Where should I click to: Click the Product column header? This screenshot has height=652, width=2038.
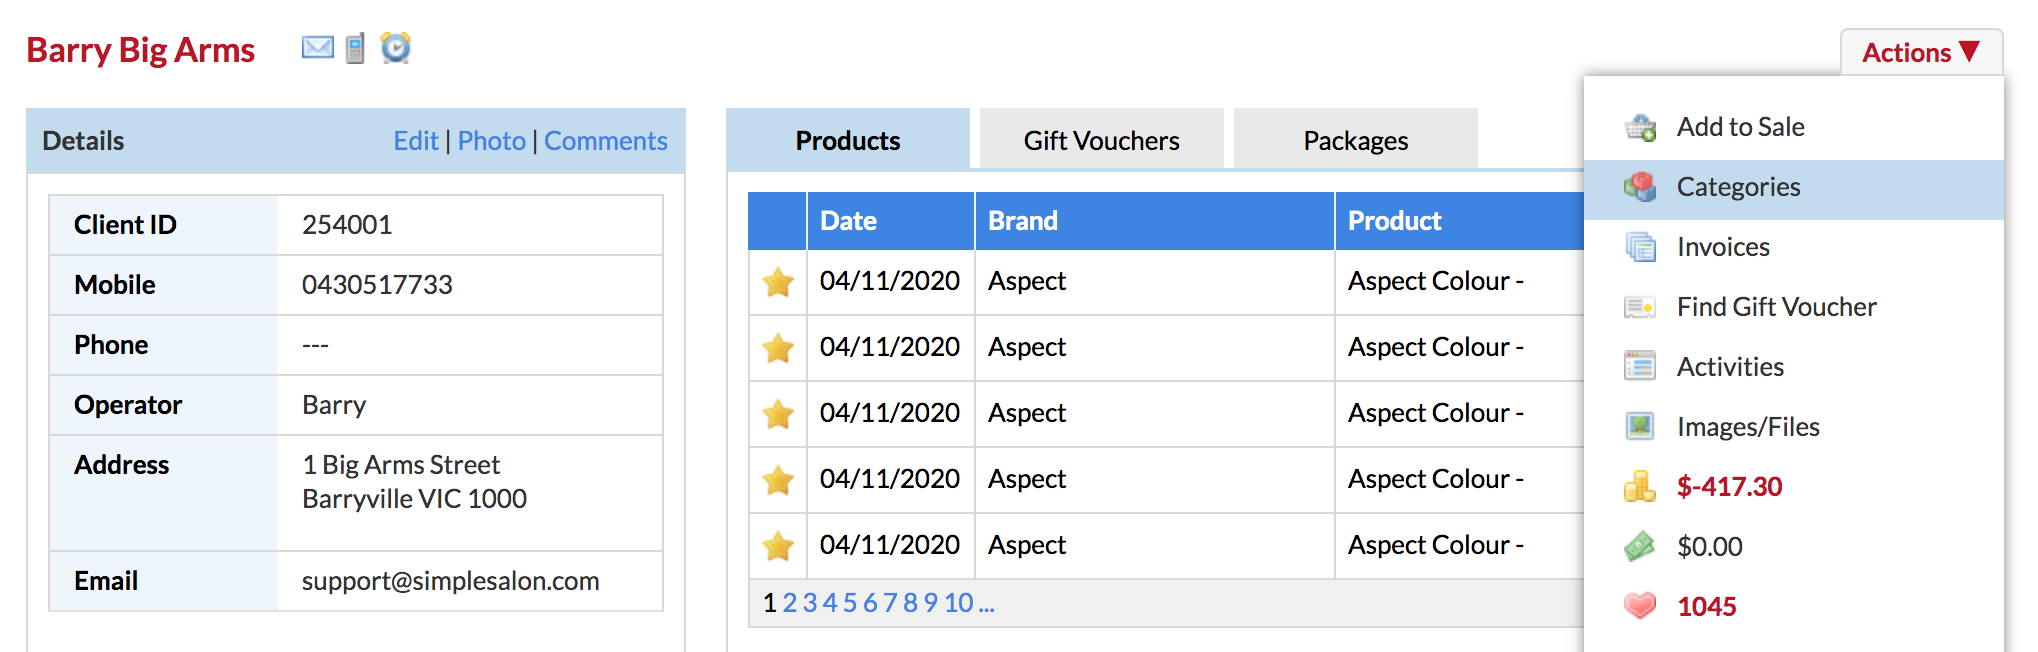tap(1460, 221)
